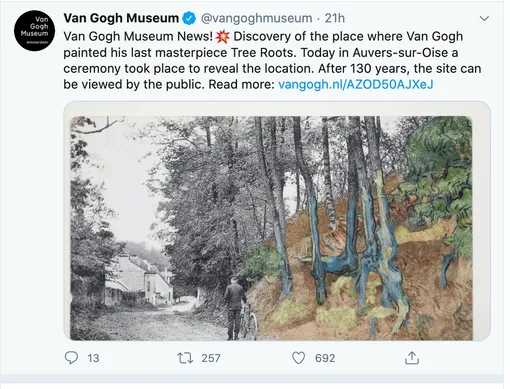
Task: Click the tweet text about Auvers-sur-Oise
Action: click(x=272, y=60)
